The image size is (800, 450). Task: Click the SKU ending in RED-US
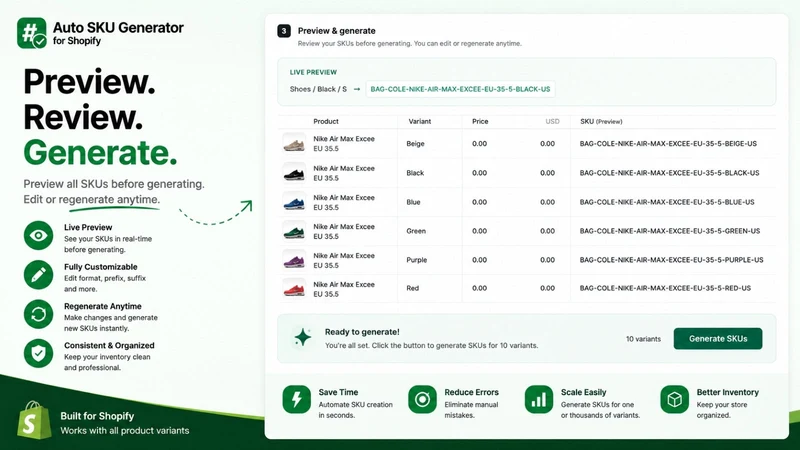tap(665, 288)
